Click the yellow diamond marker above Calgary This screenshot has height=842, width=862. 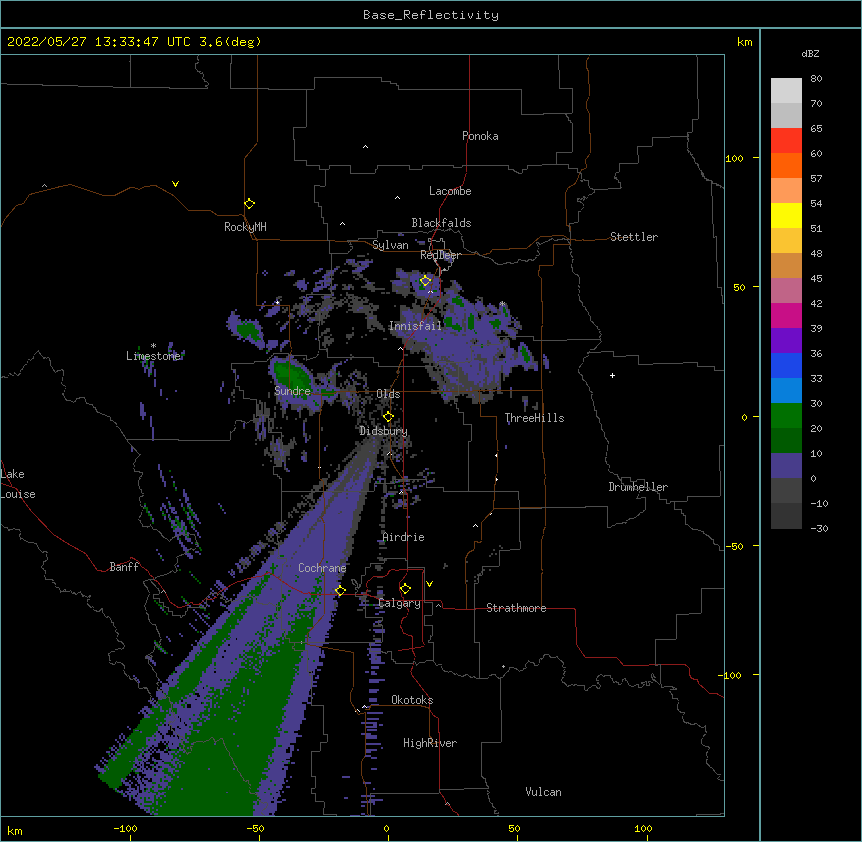click(x=405, y=589)
